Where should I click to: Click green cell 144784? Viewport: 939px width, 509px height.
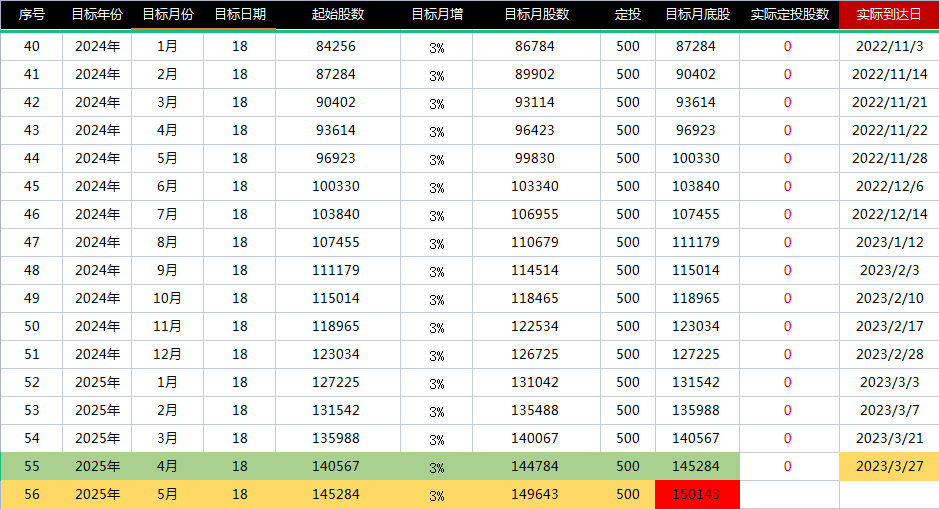(x=536, y=466)
